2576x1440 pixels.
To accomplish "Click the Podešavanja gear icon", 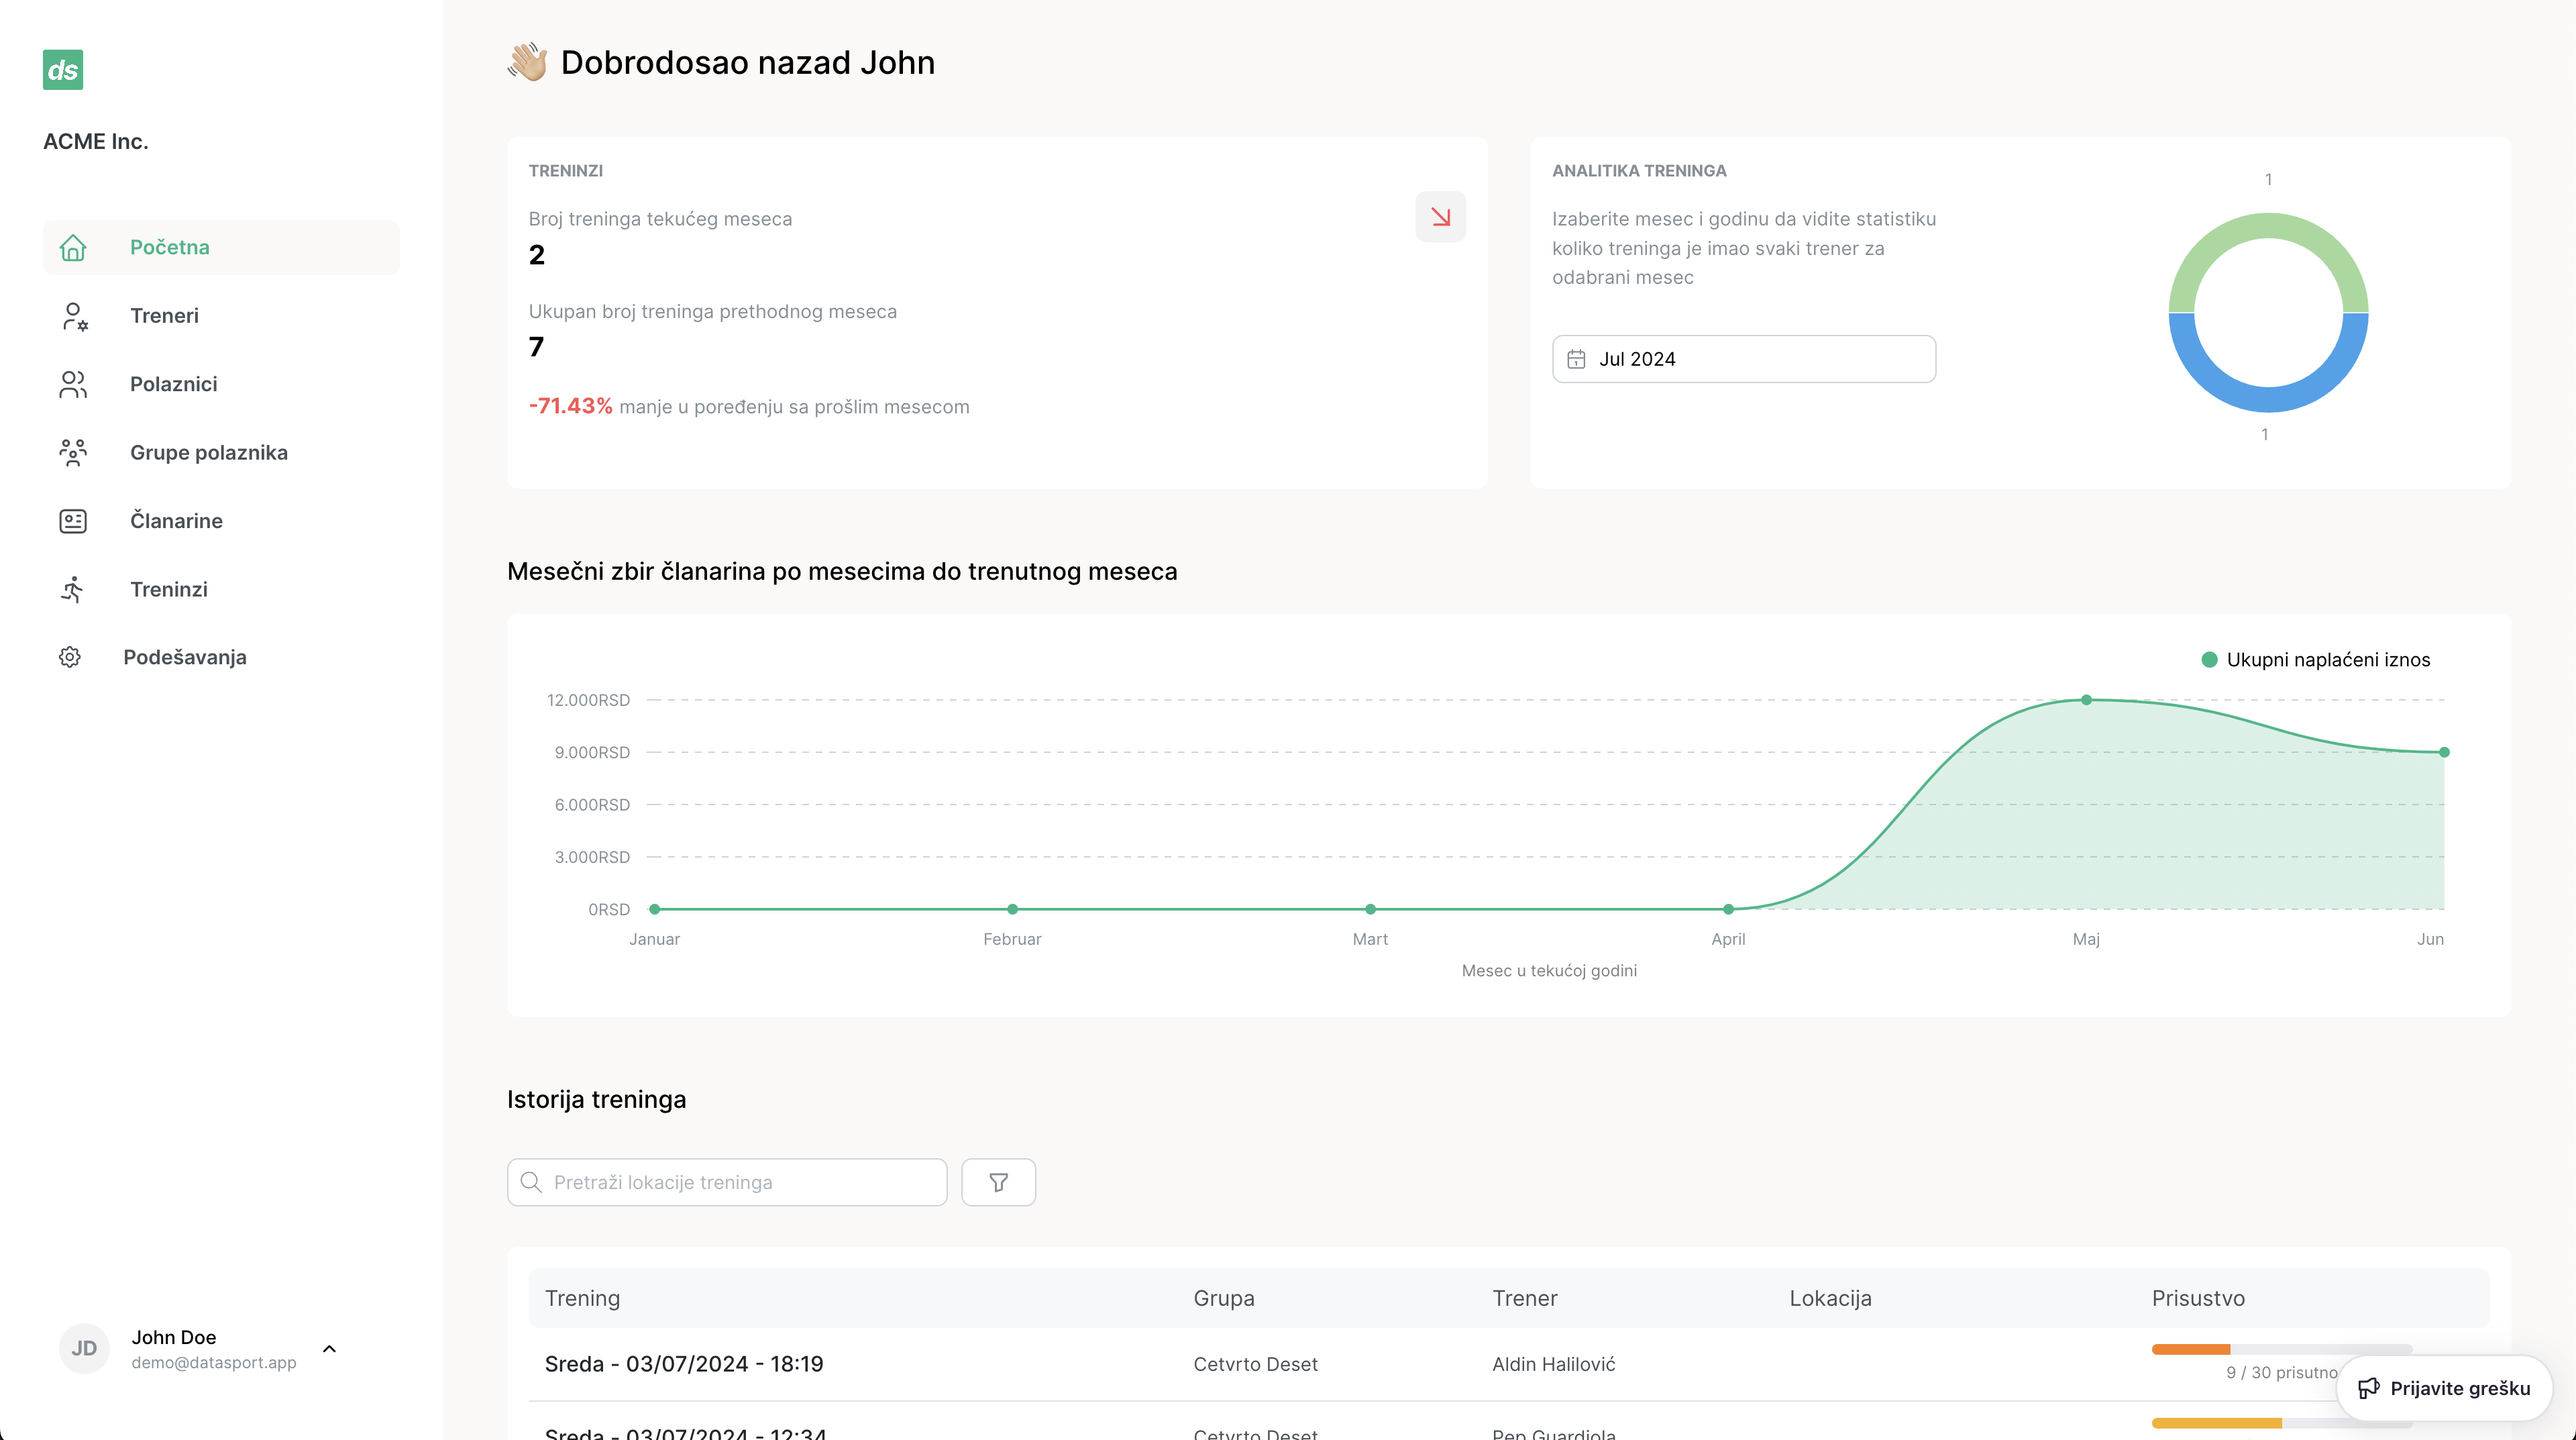I will (70, 657).
